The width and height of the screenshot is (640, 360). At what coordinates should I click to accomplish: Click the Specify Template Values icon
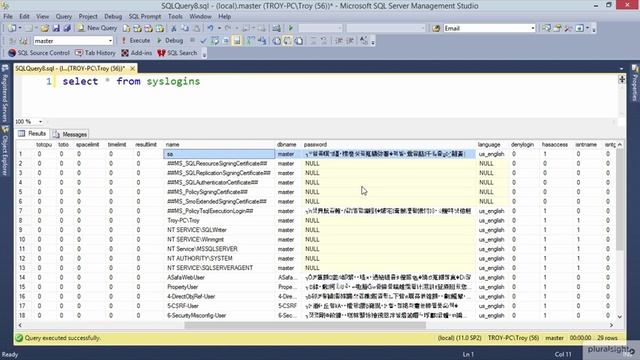[364, 40]
